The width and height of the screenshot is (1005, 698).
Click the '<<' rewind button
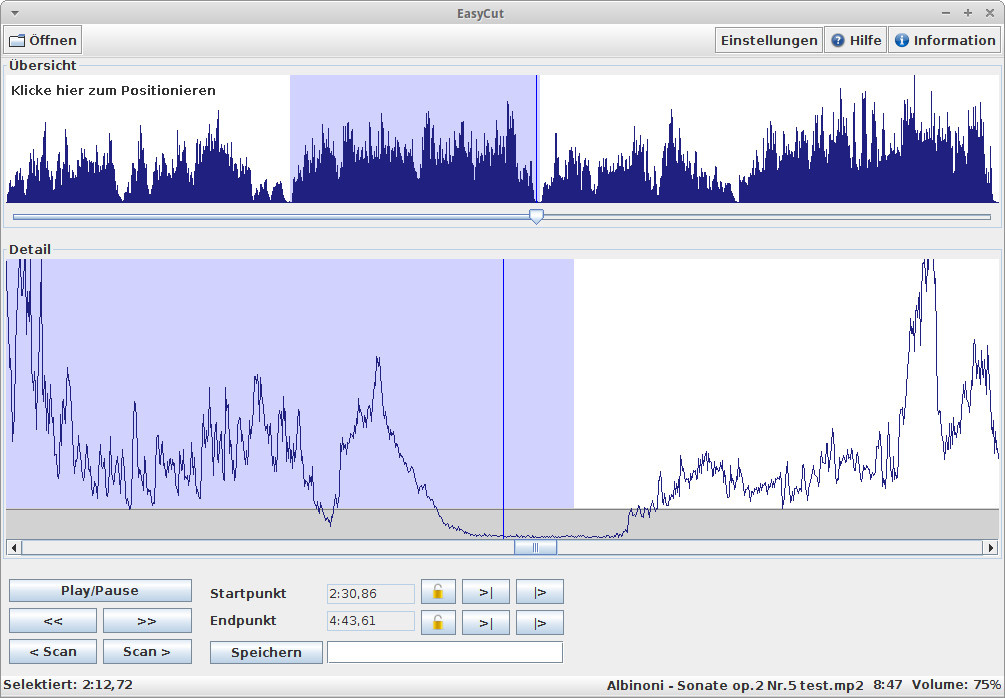(x=53, y=621)
